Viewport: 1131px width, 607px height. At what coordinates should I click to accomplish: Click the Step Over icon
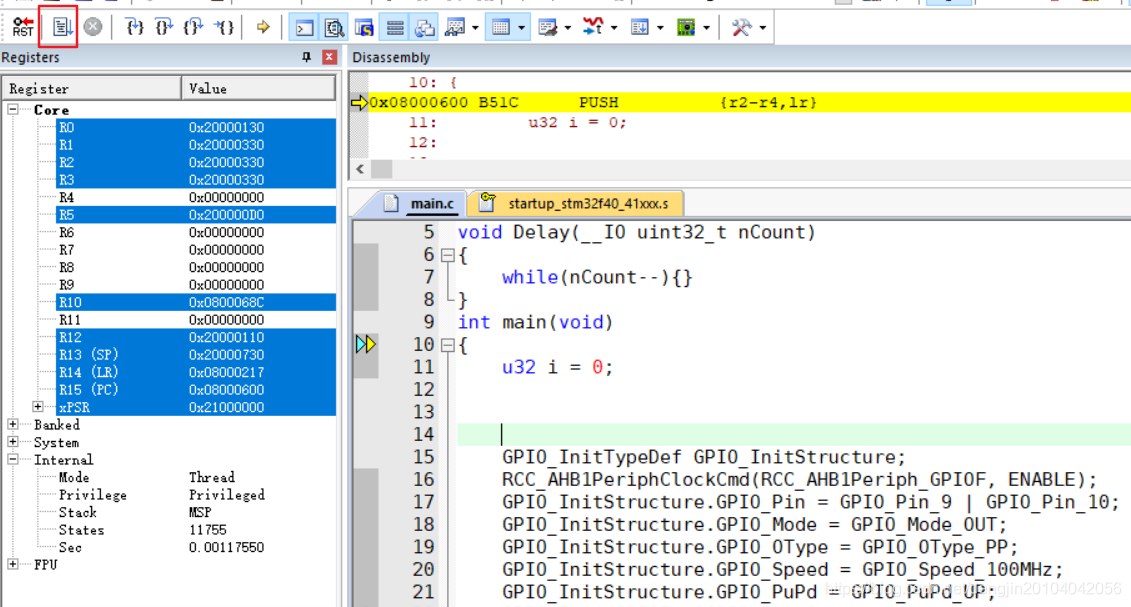[164, 27]
